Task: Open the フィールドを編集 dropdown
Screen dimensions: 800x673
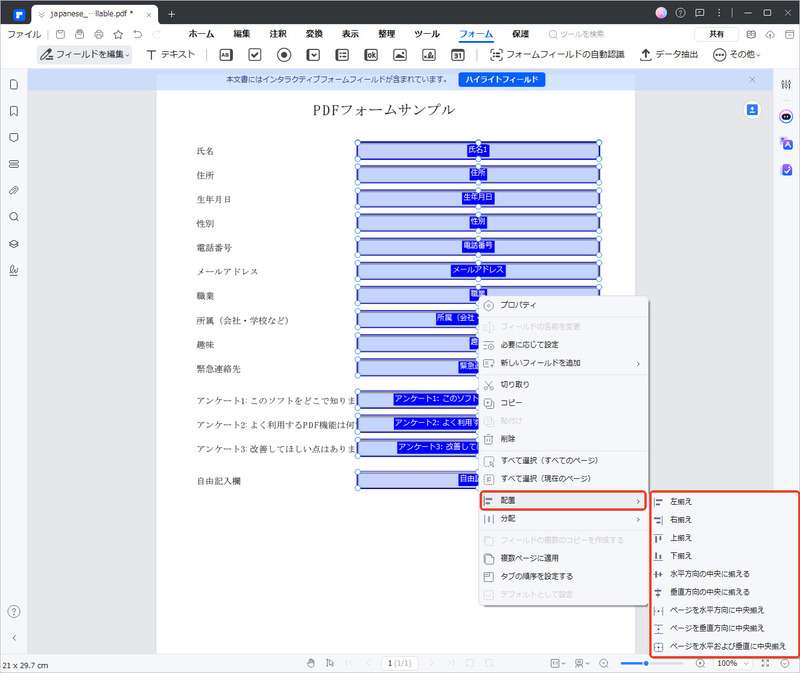Action: (x=85, y=54)
